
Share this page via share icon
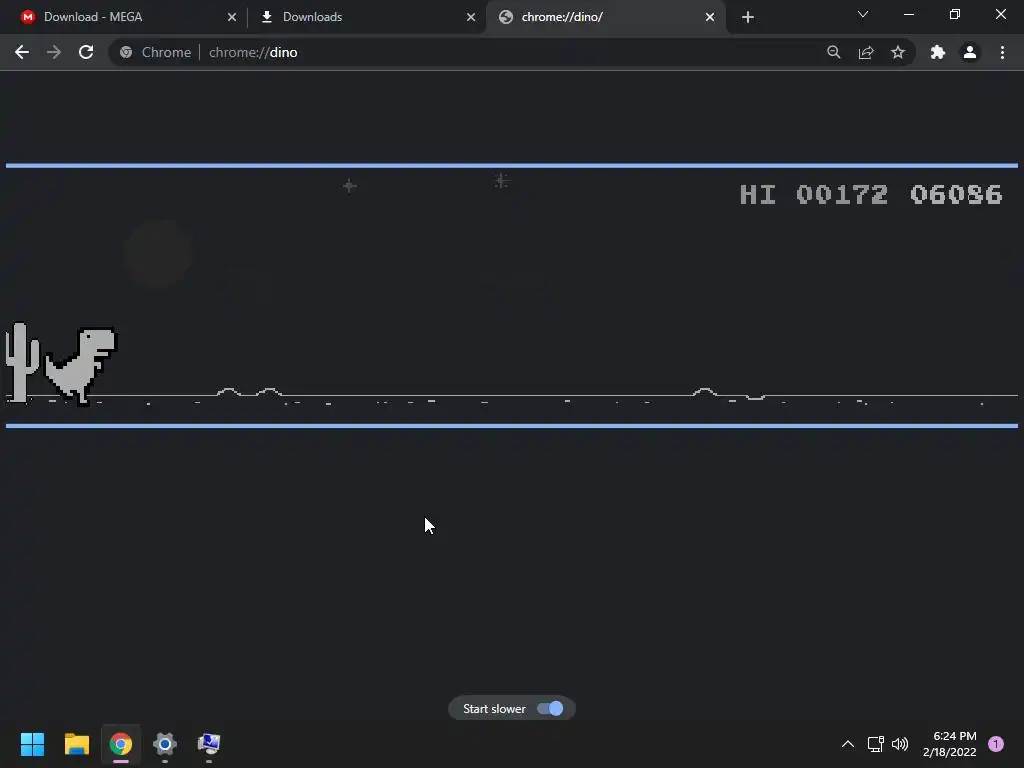tap(866, 52)
